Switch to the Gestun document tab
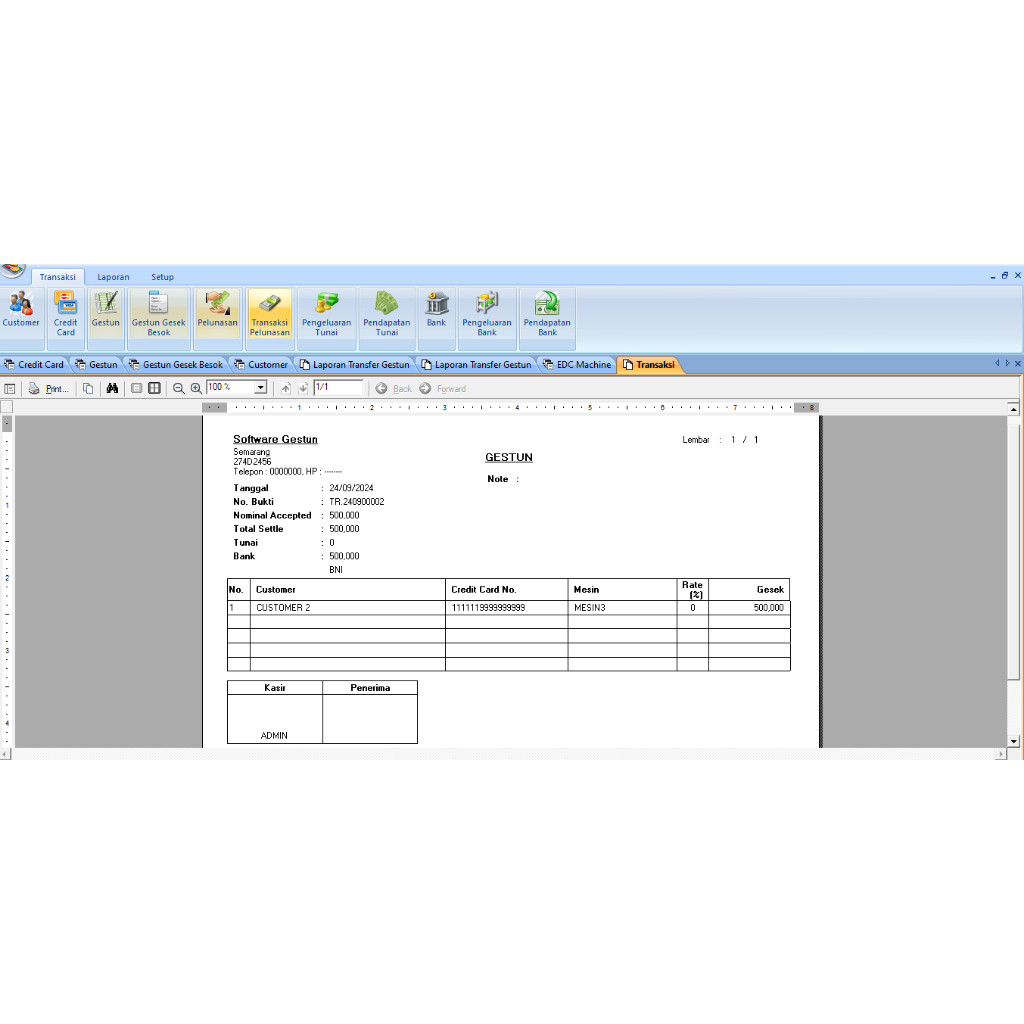Image resolution: width=1024 pixels, height=1024 pixels. [97, 364]
